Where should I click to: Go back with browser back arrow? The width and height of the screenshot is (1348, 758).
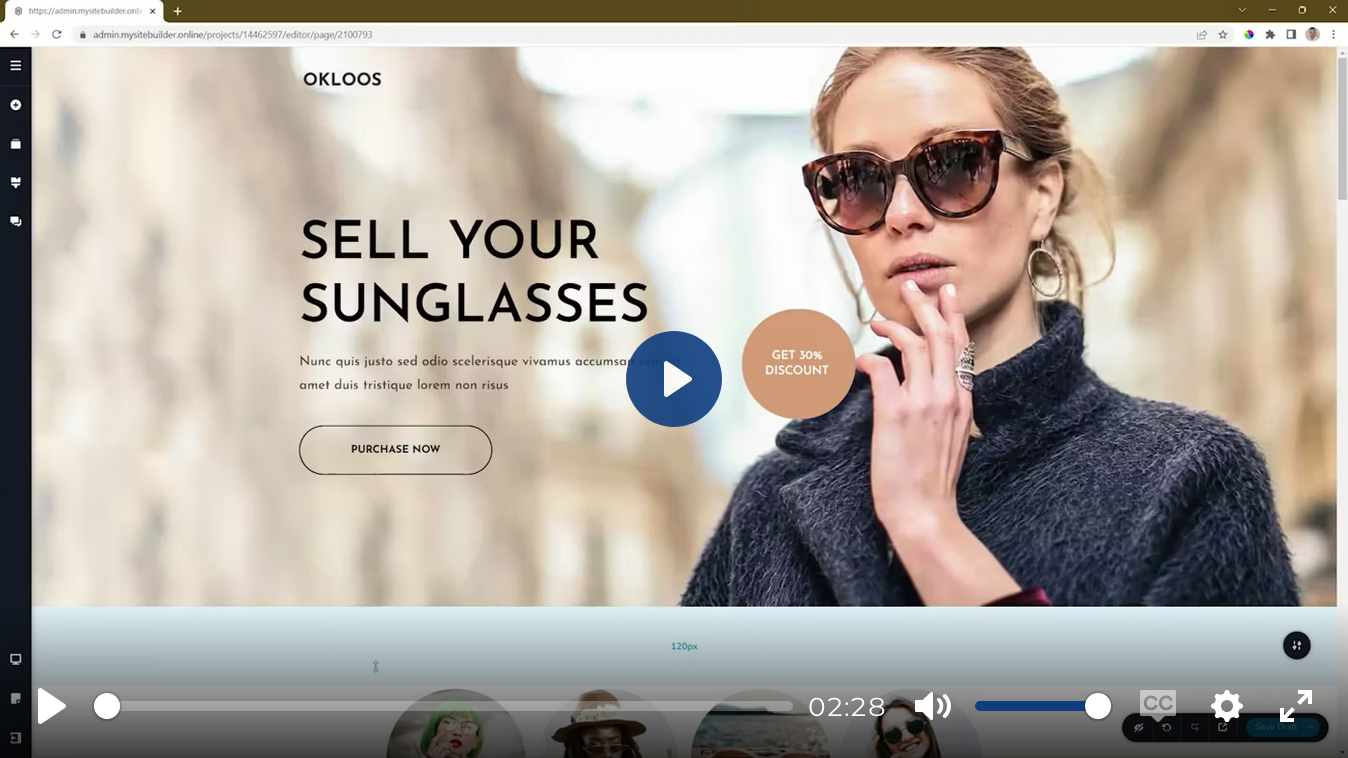coord(14,34)
